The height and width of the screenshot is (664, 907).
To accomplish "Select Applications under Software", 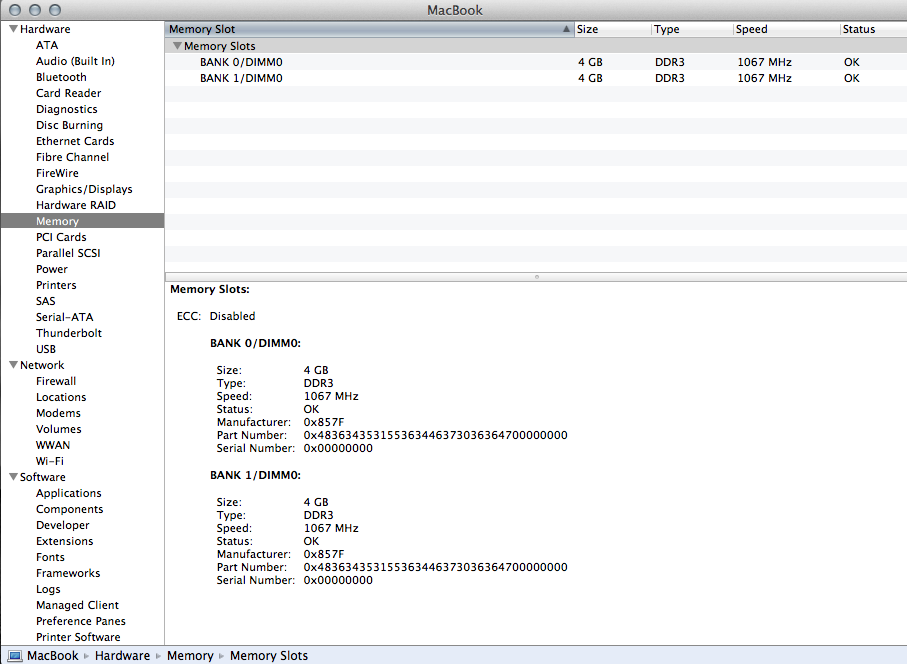I will [68, 493].
